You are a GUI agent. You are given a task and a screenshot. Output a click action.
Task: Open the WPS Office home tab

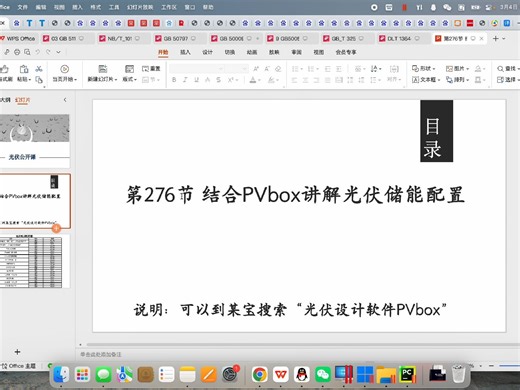pyautogui.click(x=18, y=39)
